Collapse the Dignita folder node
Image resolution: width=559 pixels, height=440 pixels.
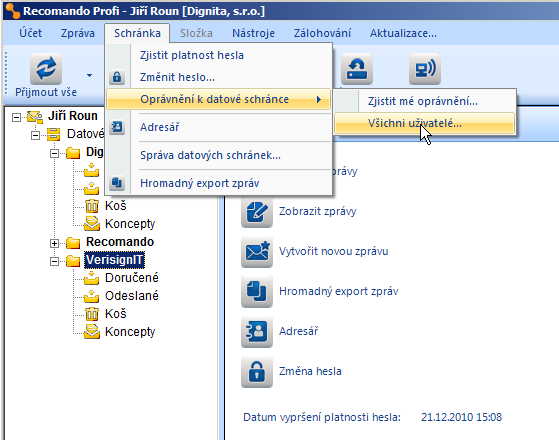pos(54,153)
